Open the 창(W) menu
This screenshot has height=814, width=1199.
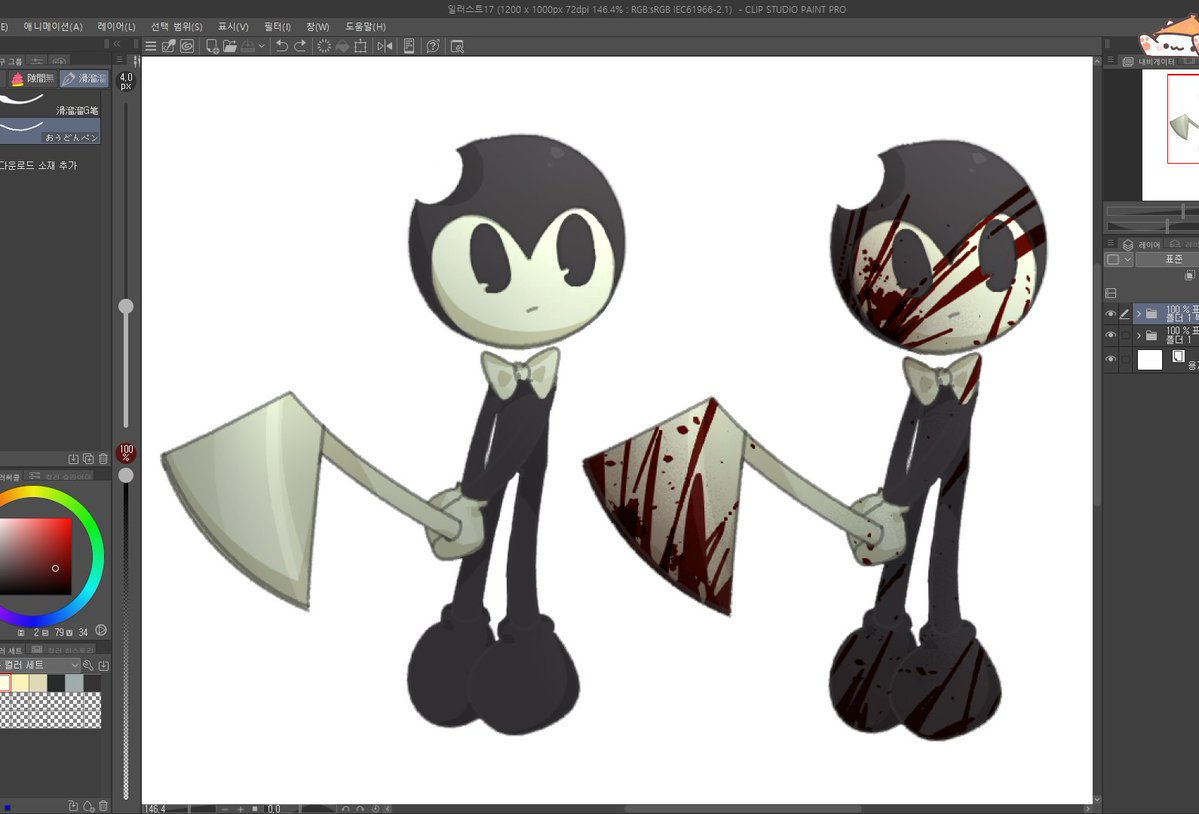[x=317, y=27]
